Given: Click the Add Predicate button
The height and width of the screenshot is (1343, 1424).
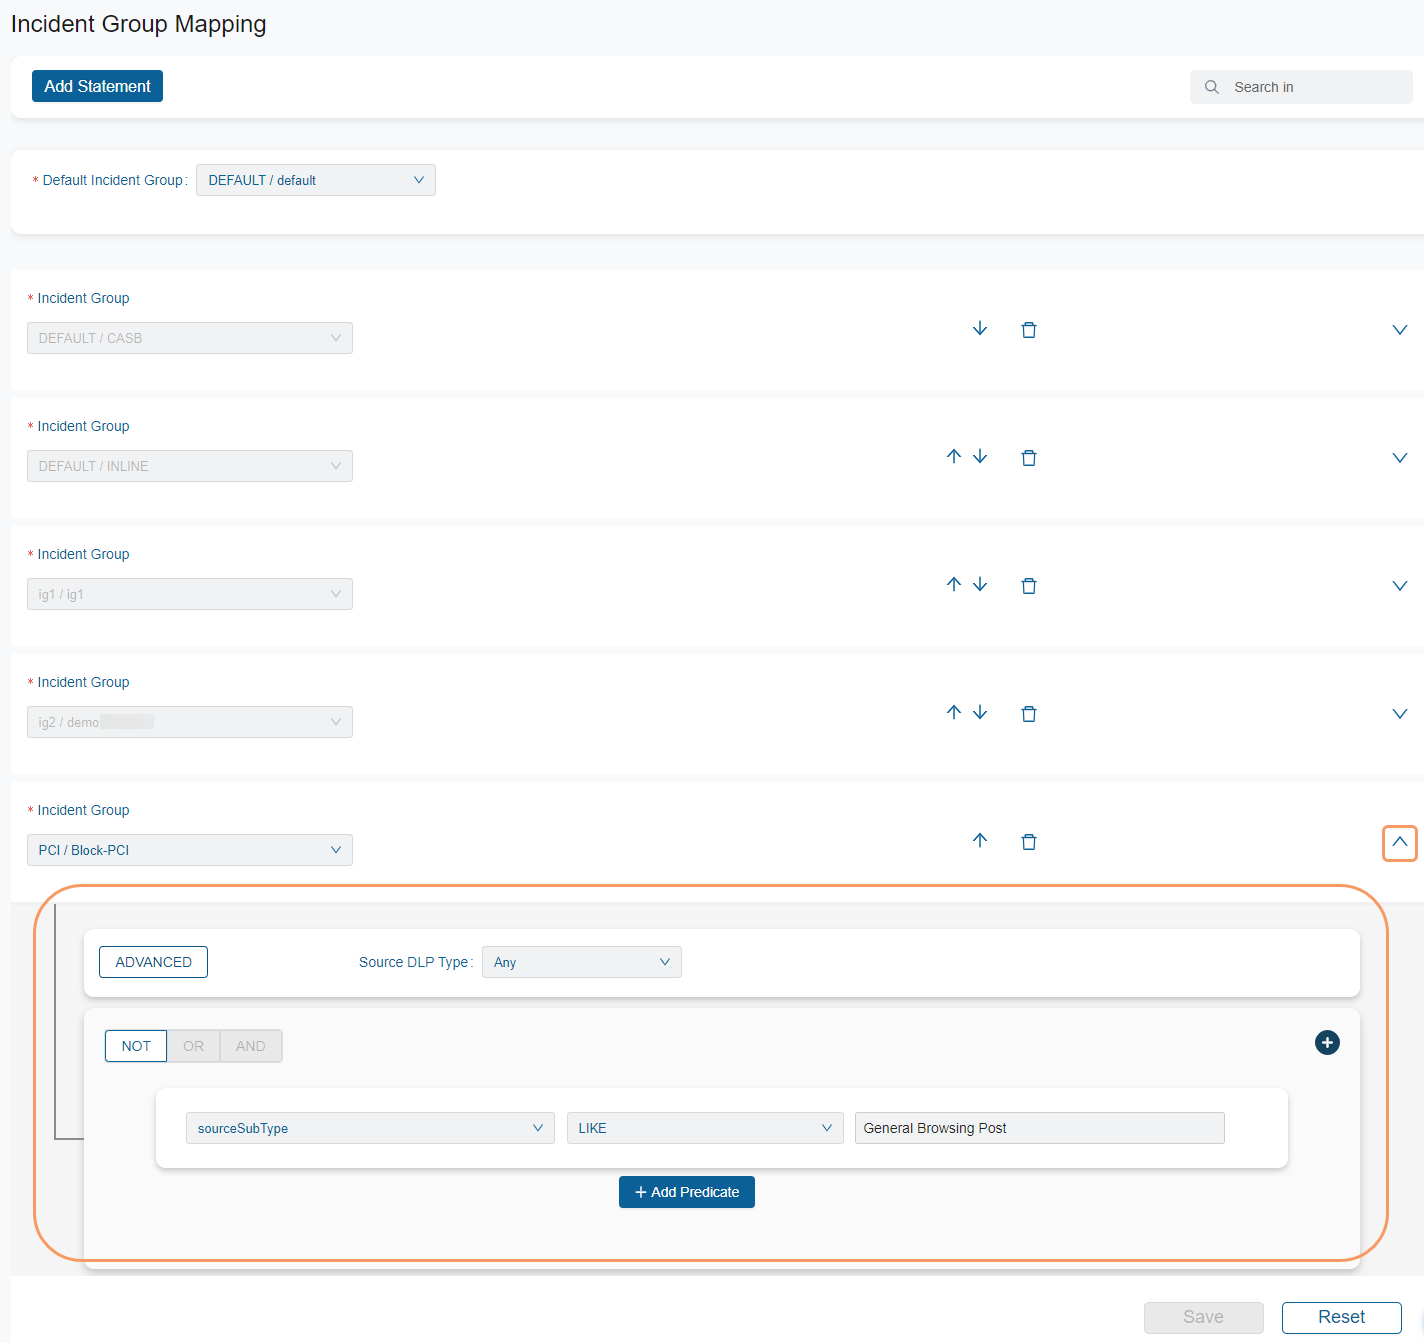Looking at the screenshot, I should click(686, 1192).
